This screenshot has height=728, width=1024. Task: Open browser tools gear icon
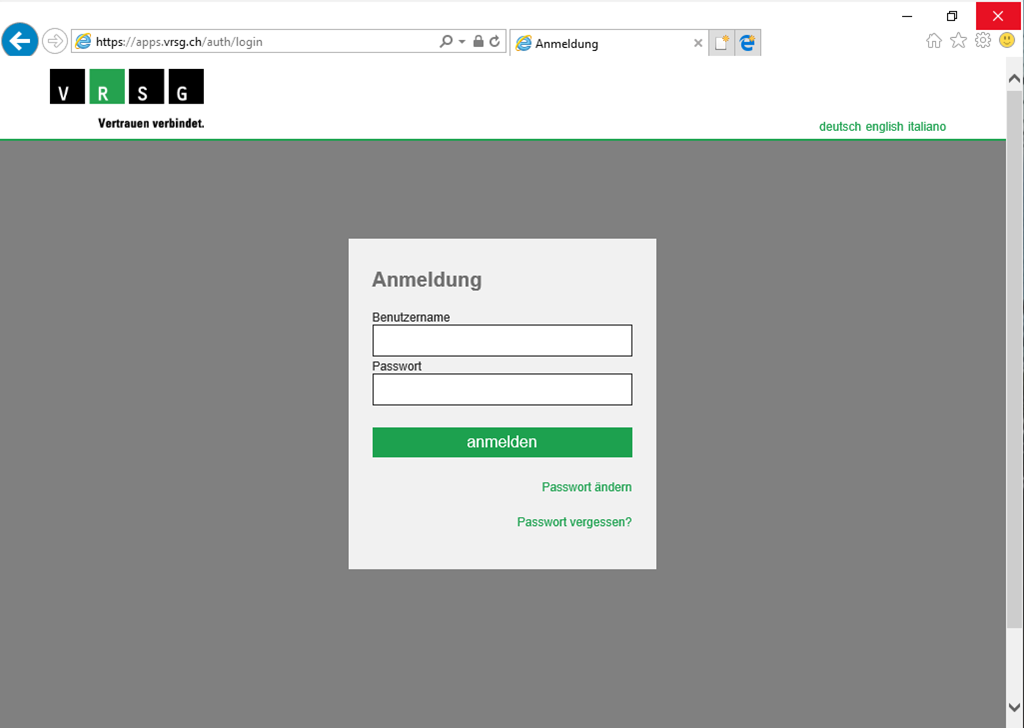(x=983, y=40)
